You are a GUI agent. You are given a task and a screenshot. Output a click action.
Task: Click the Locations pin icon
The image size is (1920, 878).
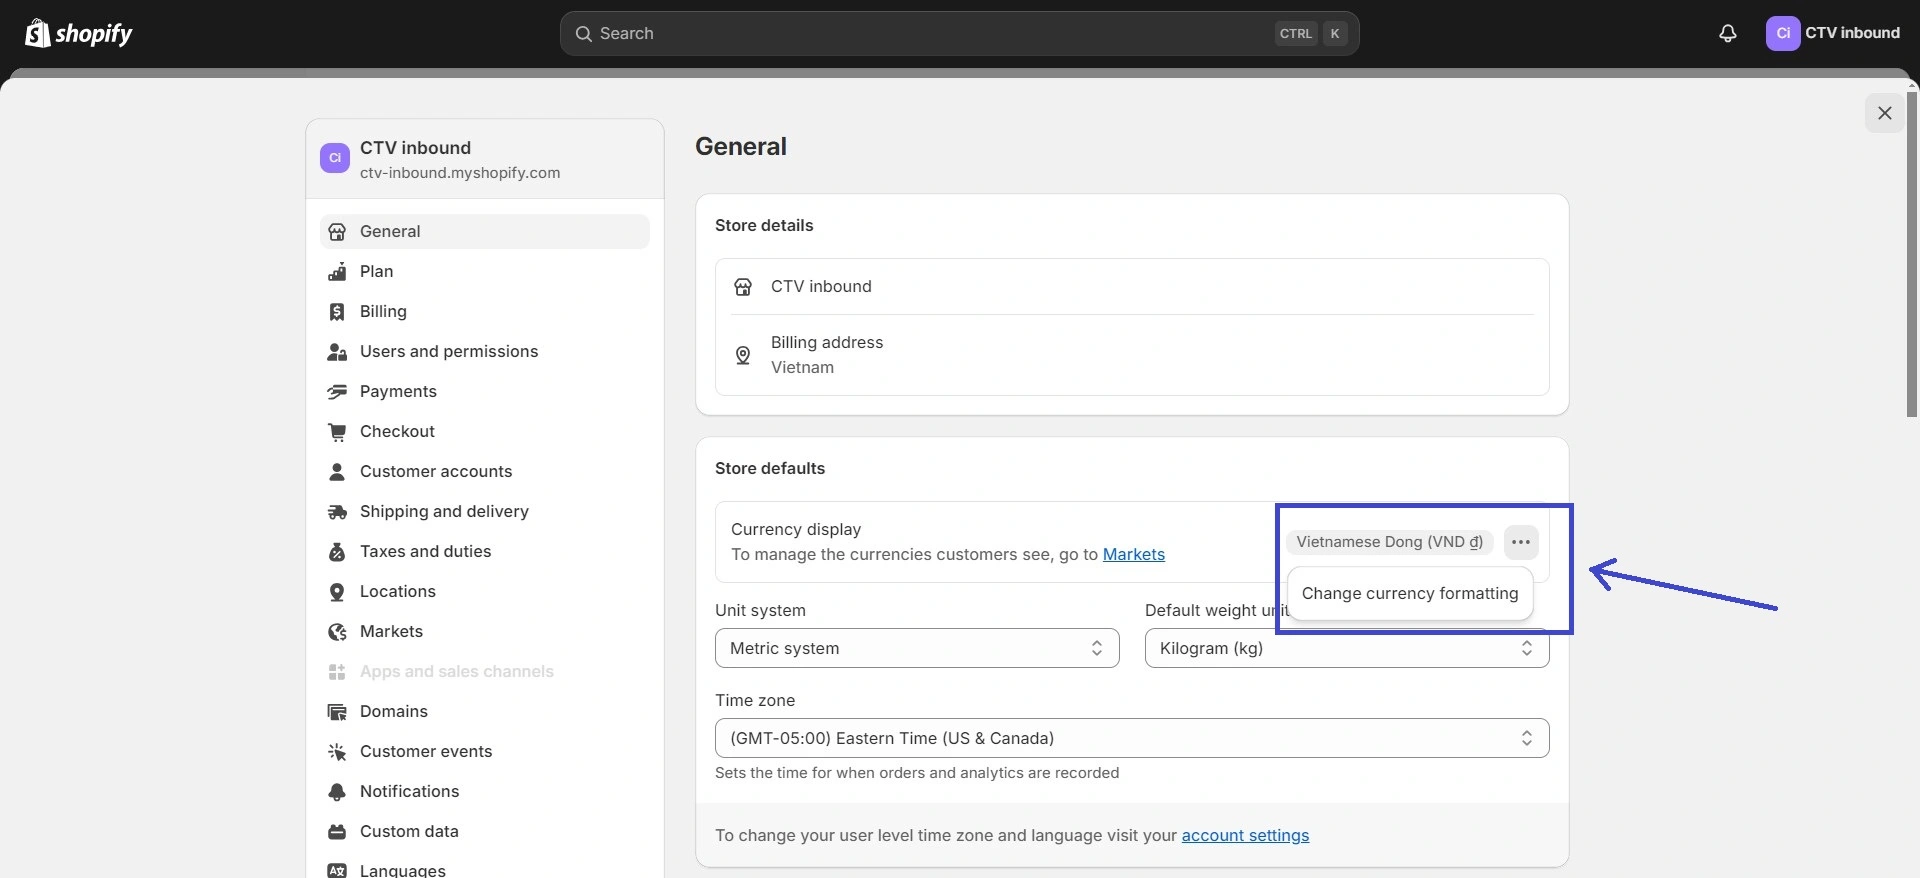click(337, 592)
